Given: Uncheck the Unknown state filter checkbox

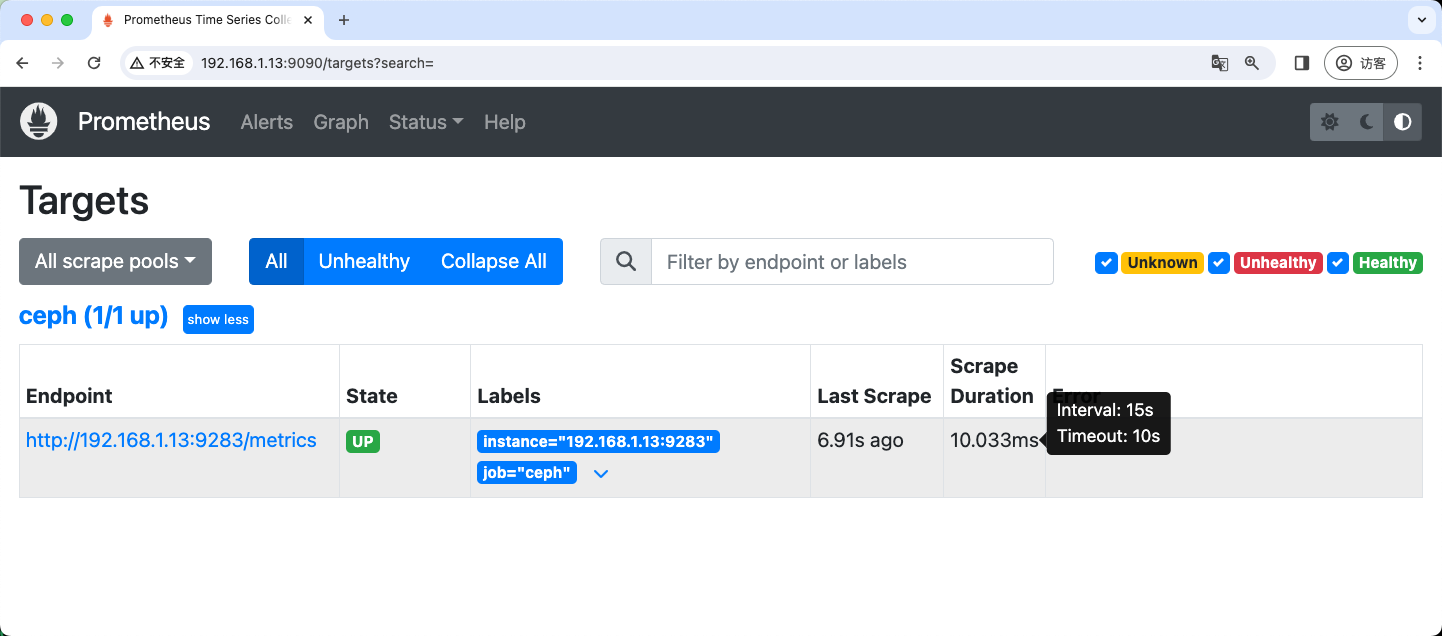Looking at the screenshot, I should pyautogui.click(x=1106, y=263).
